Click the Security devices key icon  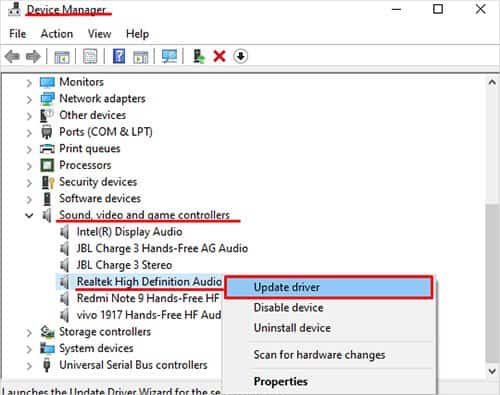click(47, 182)
